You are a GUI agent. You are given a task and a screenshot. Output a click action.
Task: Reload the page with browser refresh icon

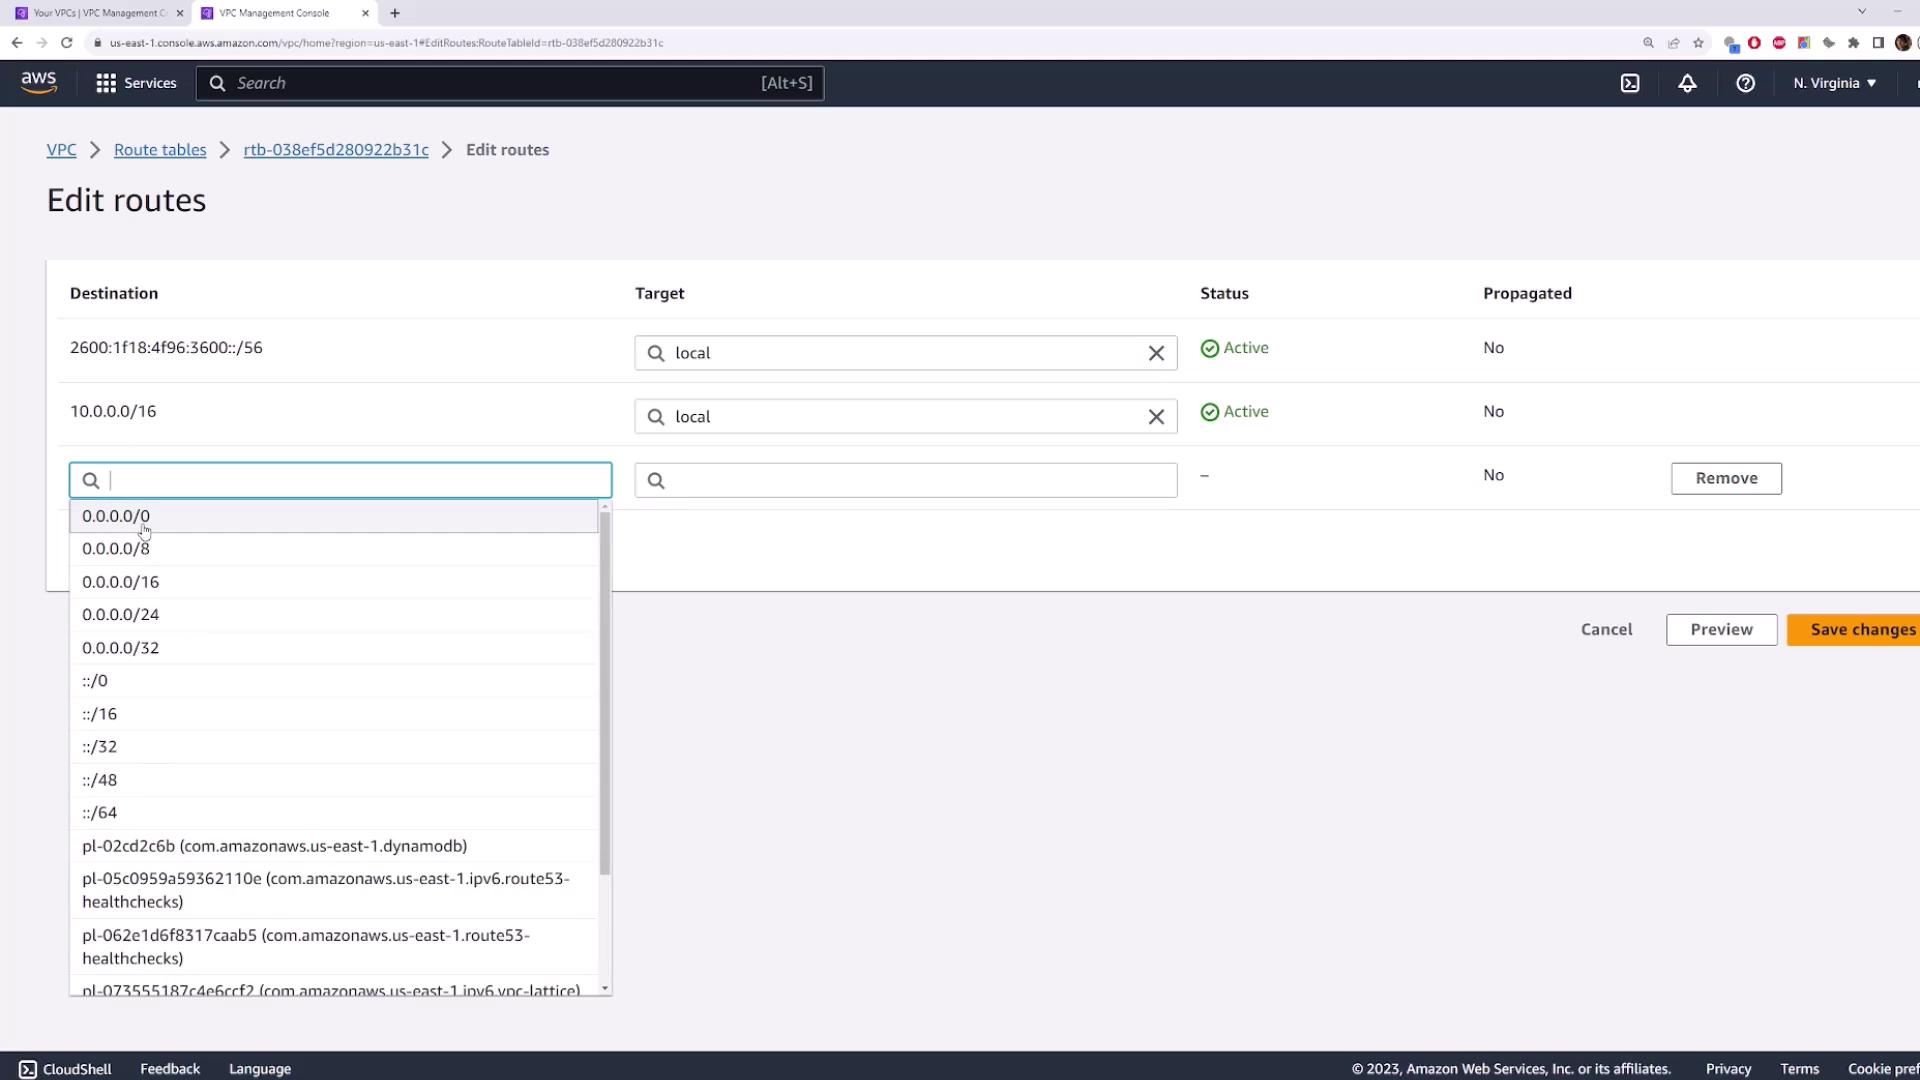[67, 43]
